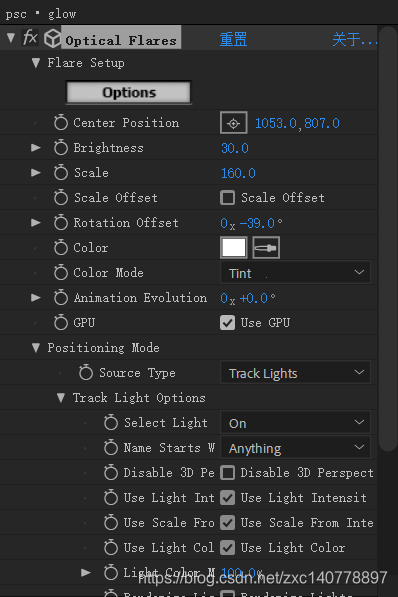
Task: Click the Brightness value 30.0
Action: [235, 148]
